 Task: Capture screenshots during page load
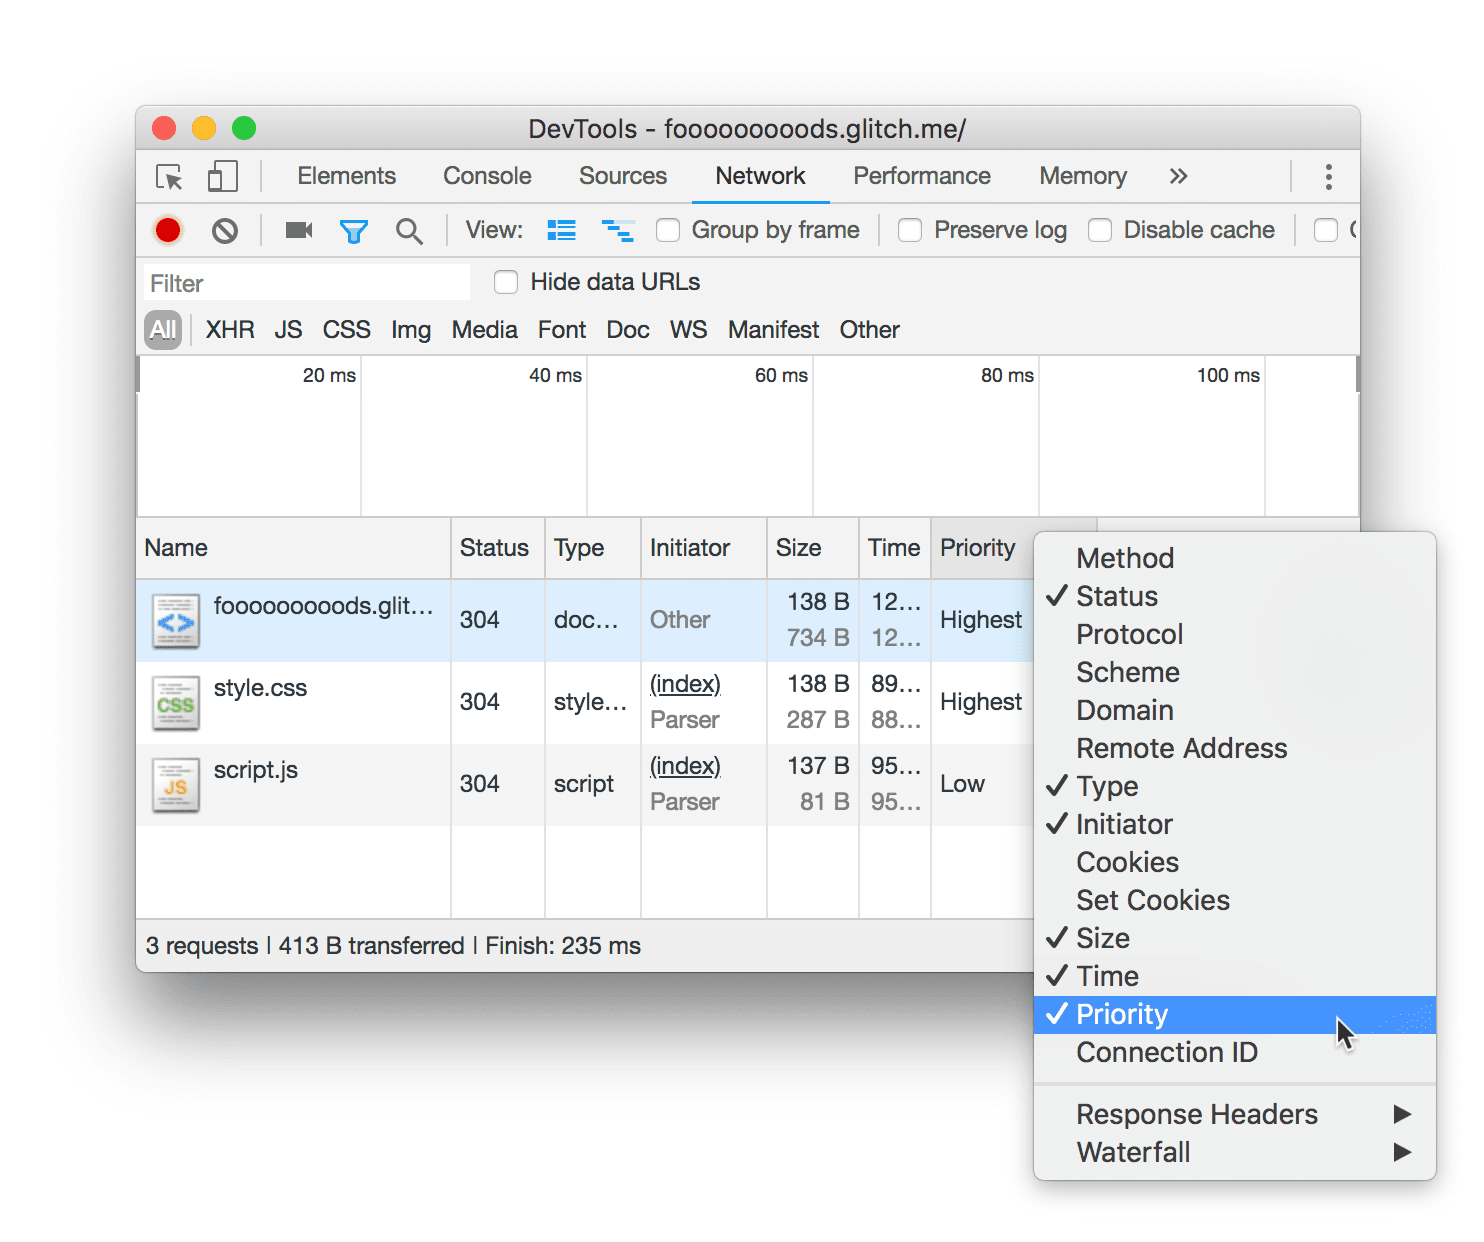click(x=297, y=230)
